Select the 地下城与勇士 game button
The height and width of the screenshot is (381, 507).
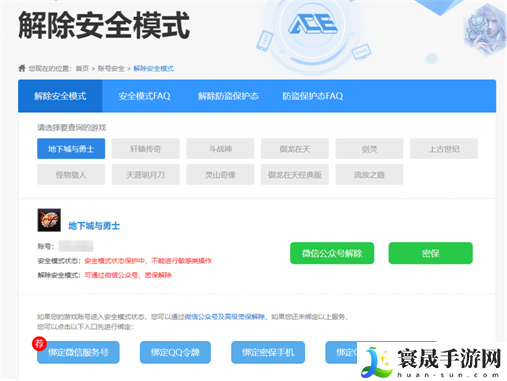click(71, 149)
